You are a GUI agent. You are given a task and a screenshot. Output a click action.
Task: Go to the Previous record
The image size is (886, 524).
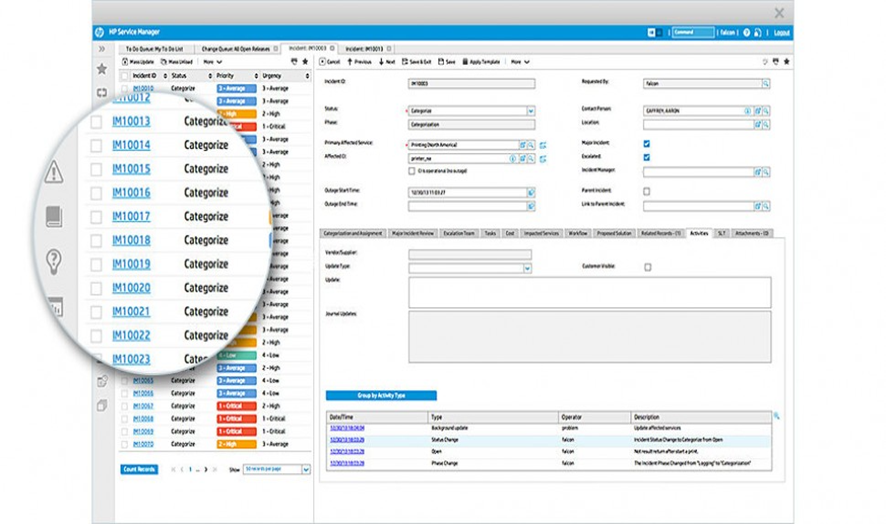(x=359, y=62)
